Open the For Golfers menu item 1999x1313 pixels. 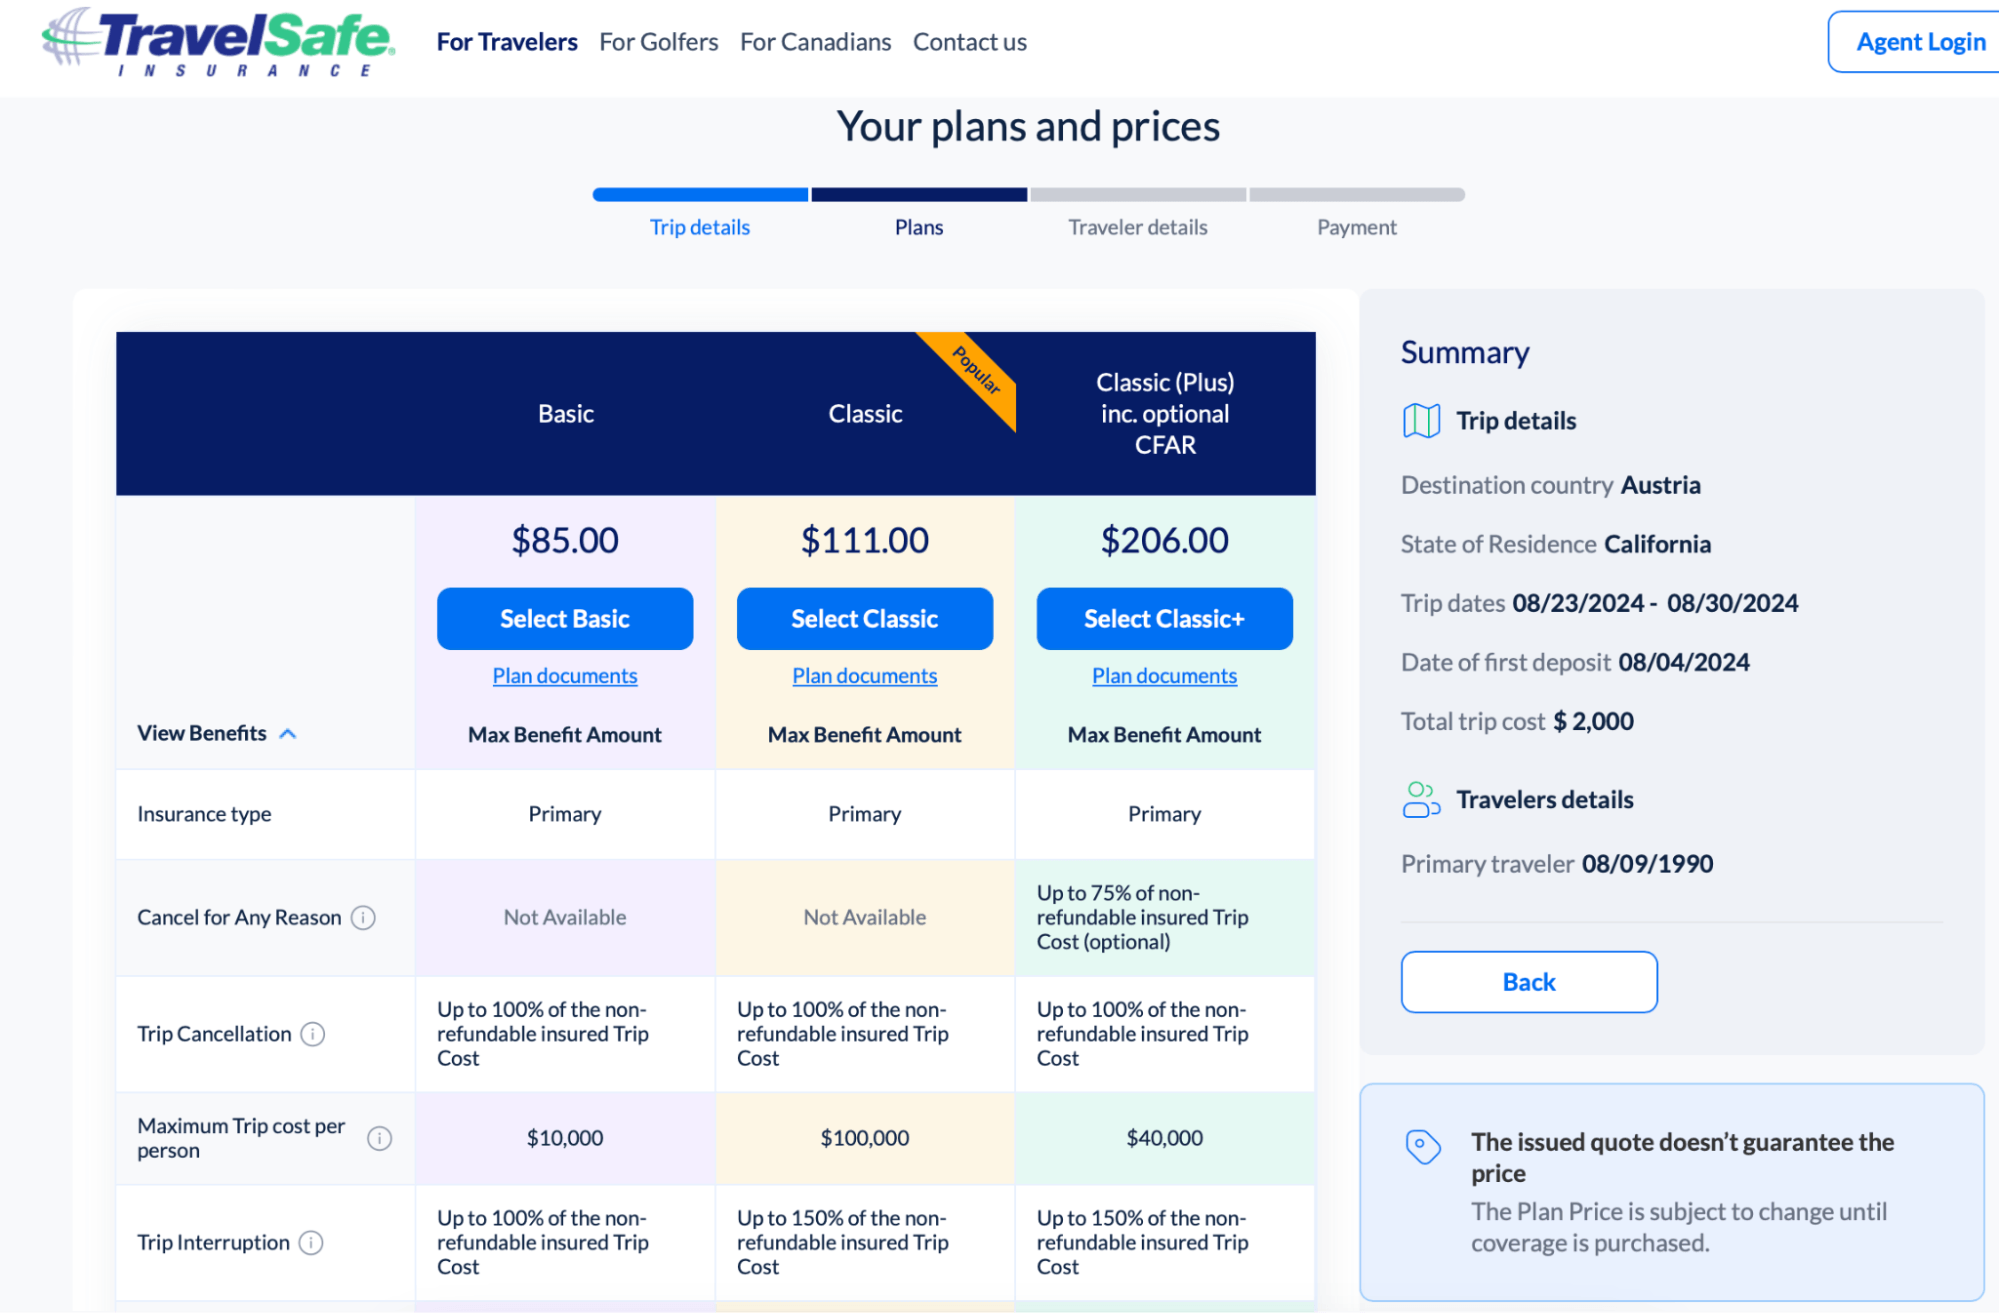pyautogui.click(x=658, y=42)
